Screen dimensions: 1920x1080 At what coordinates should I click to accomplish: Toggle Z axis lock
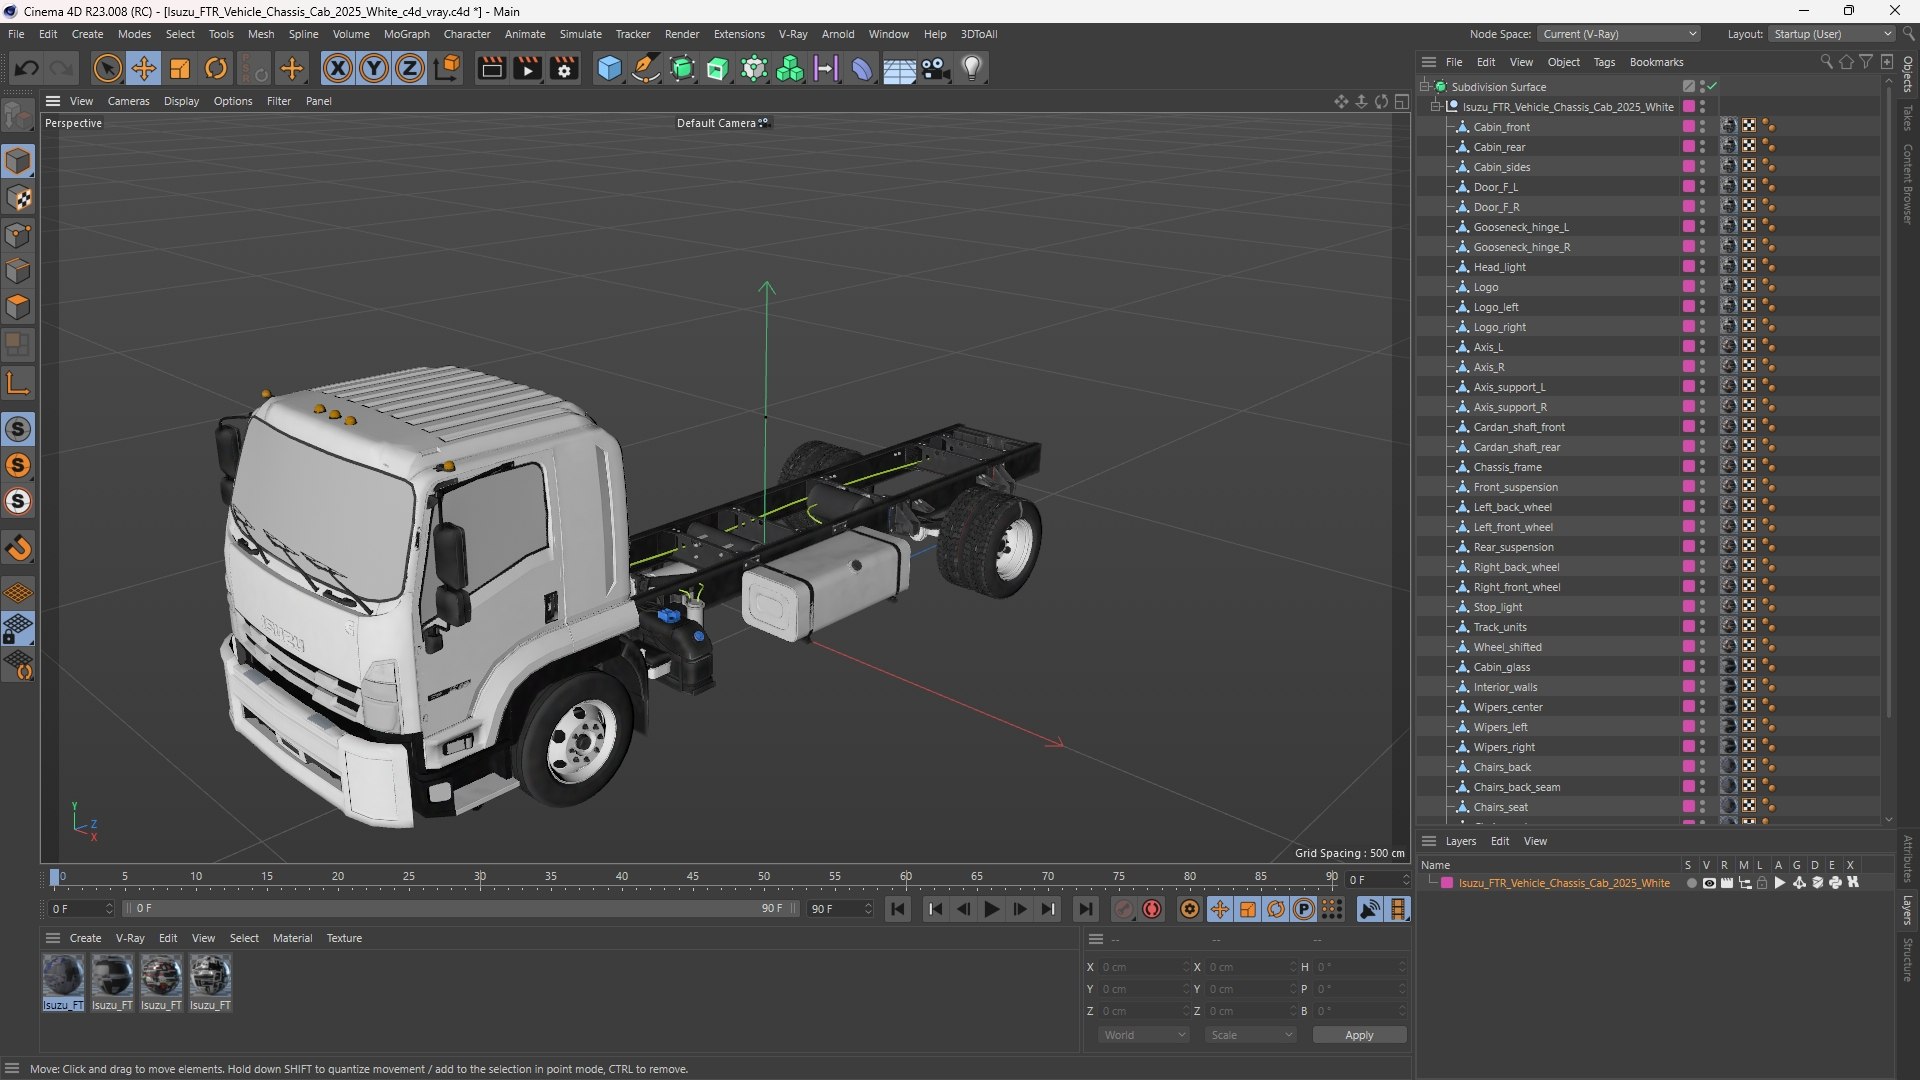[x=410, y=68]
